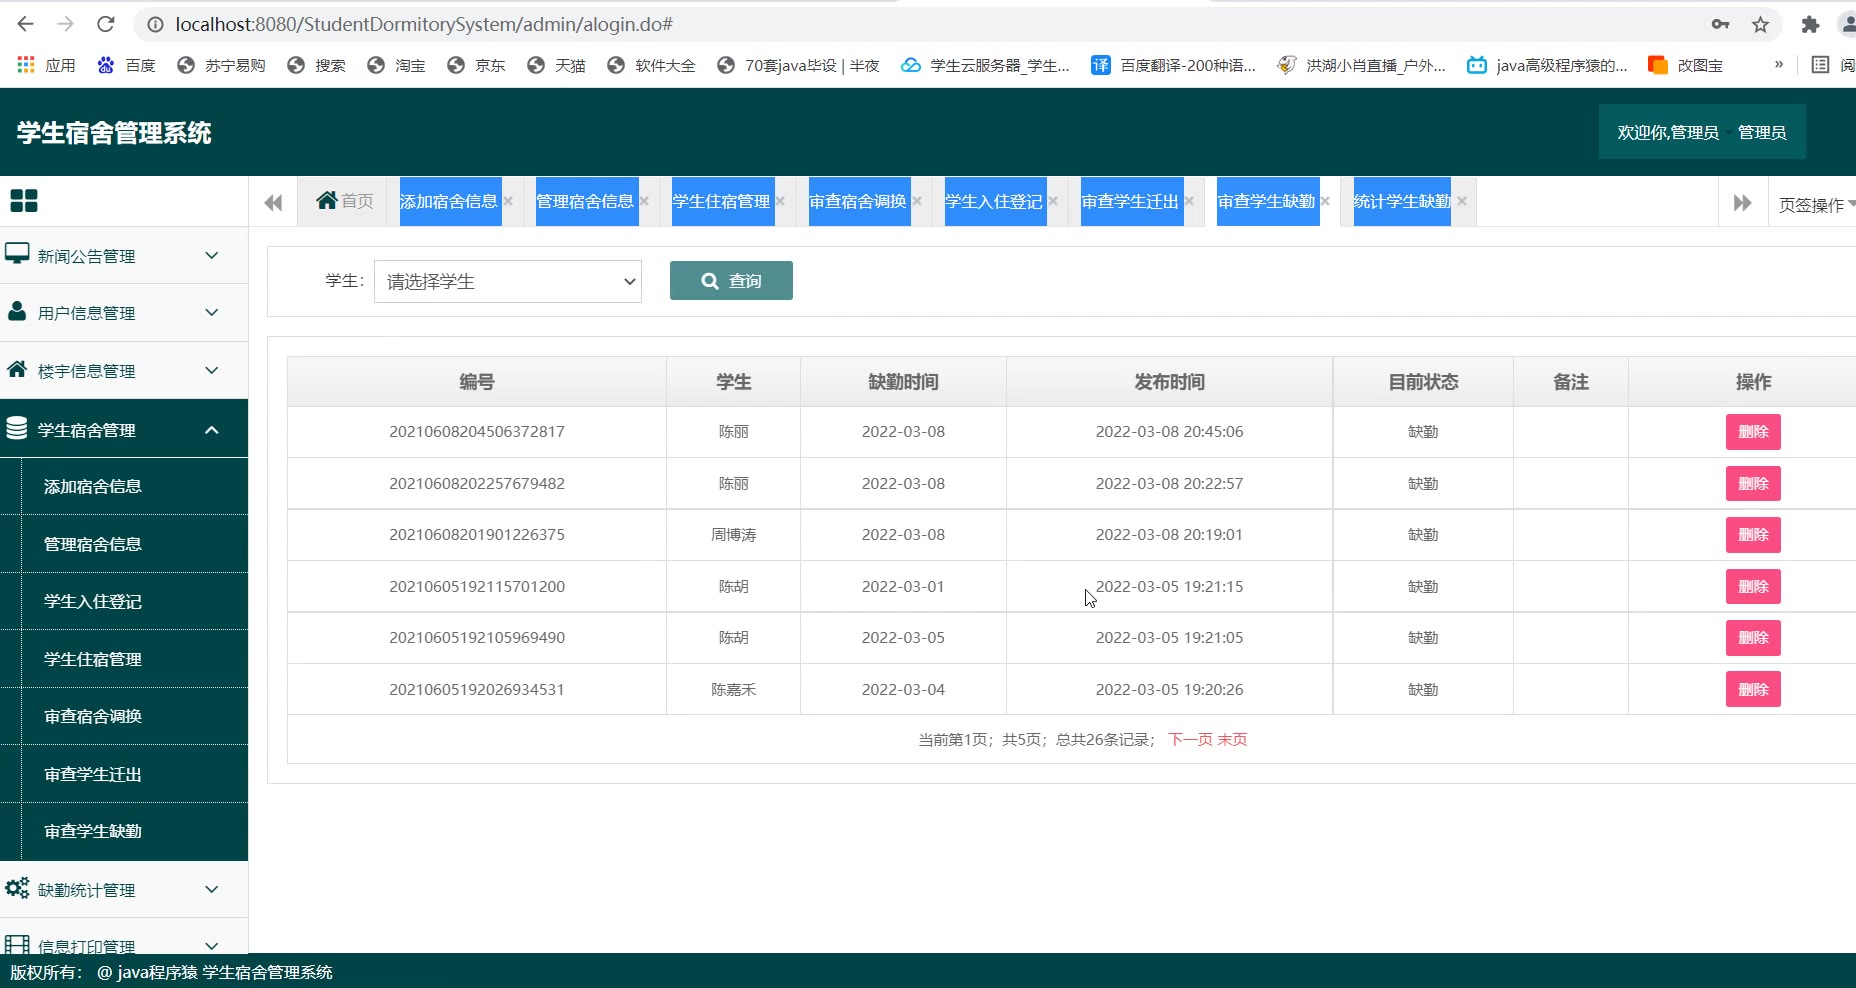Close the 统计学生缺勤 tab

1462,201
